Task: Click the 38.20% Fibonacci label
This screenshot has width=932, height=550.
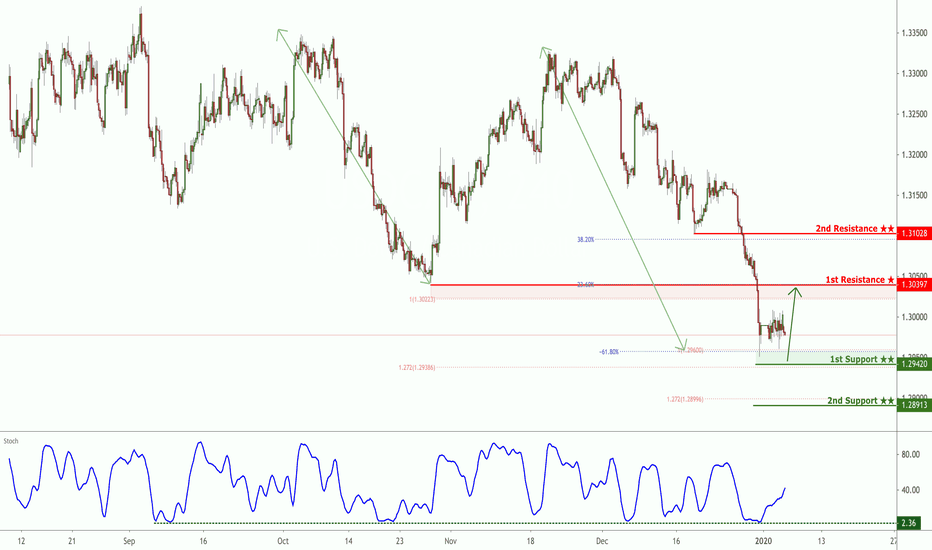Action: coord(585,240)
